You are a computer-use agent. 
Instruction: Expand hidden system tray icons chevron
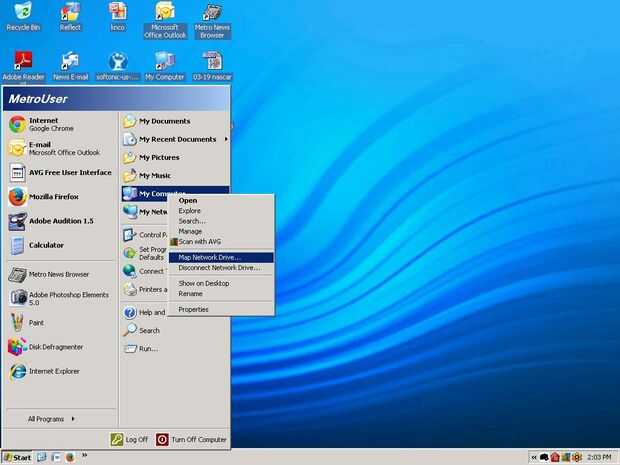[x=533, y=457]
